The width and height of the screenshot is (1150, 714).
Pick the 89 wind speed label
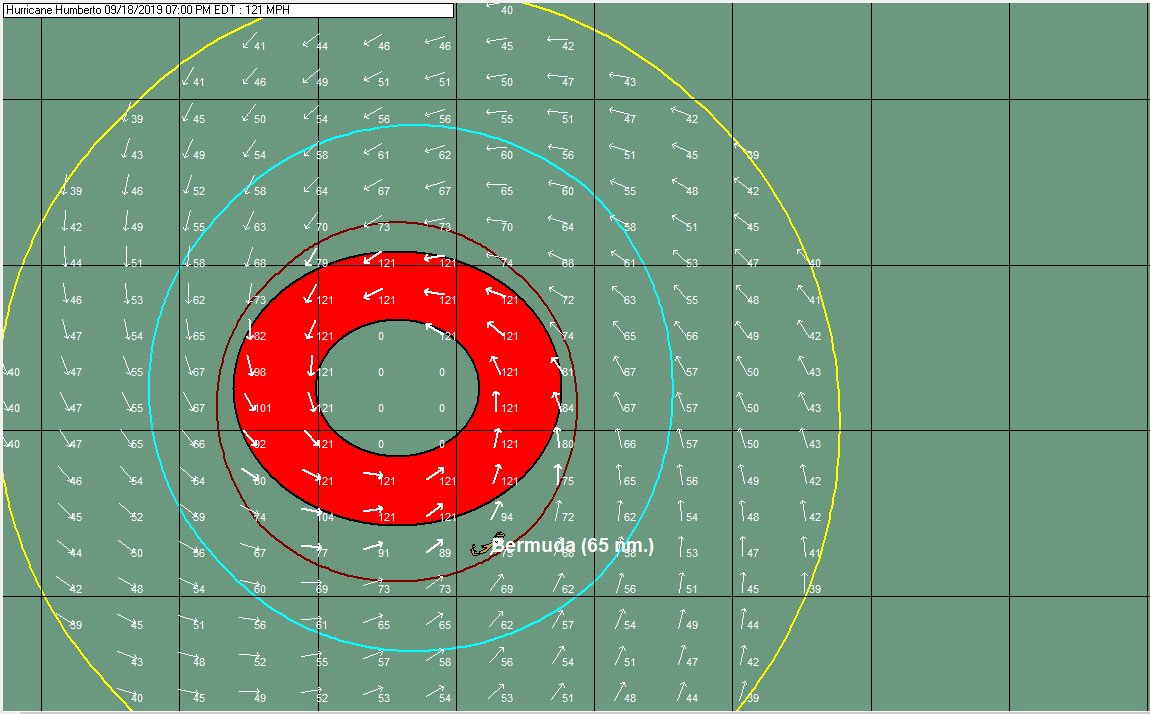tap(444, 553)
